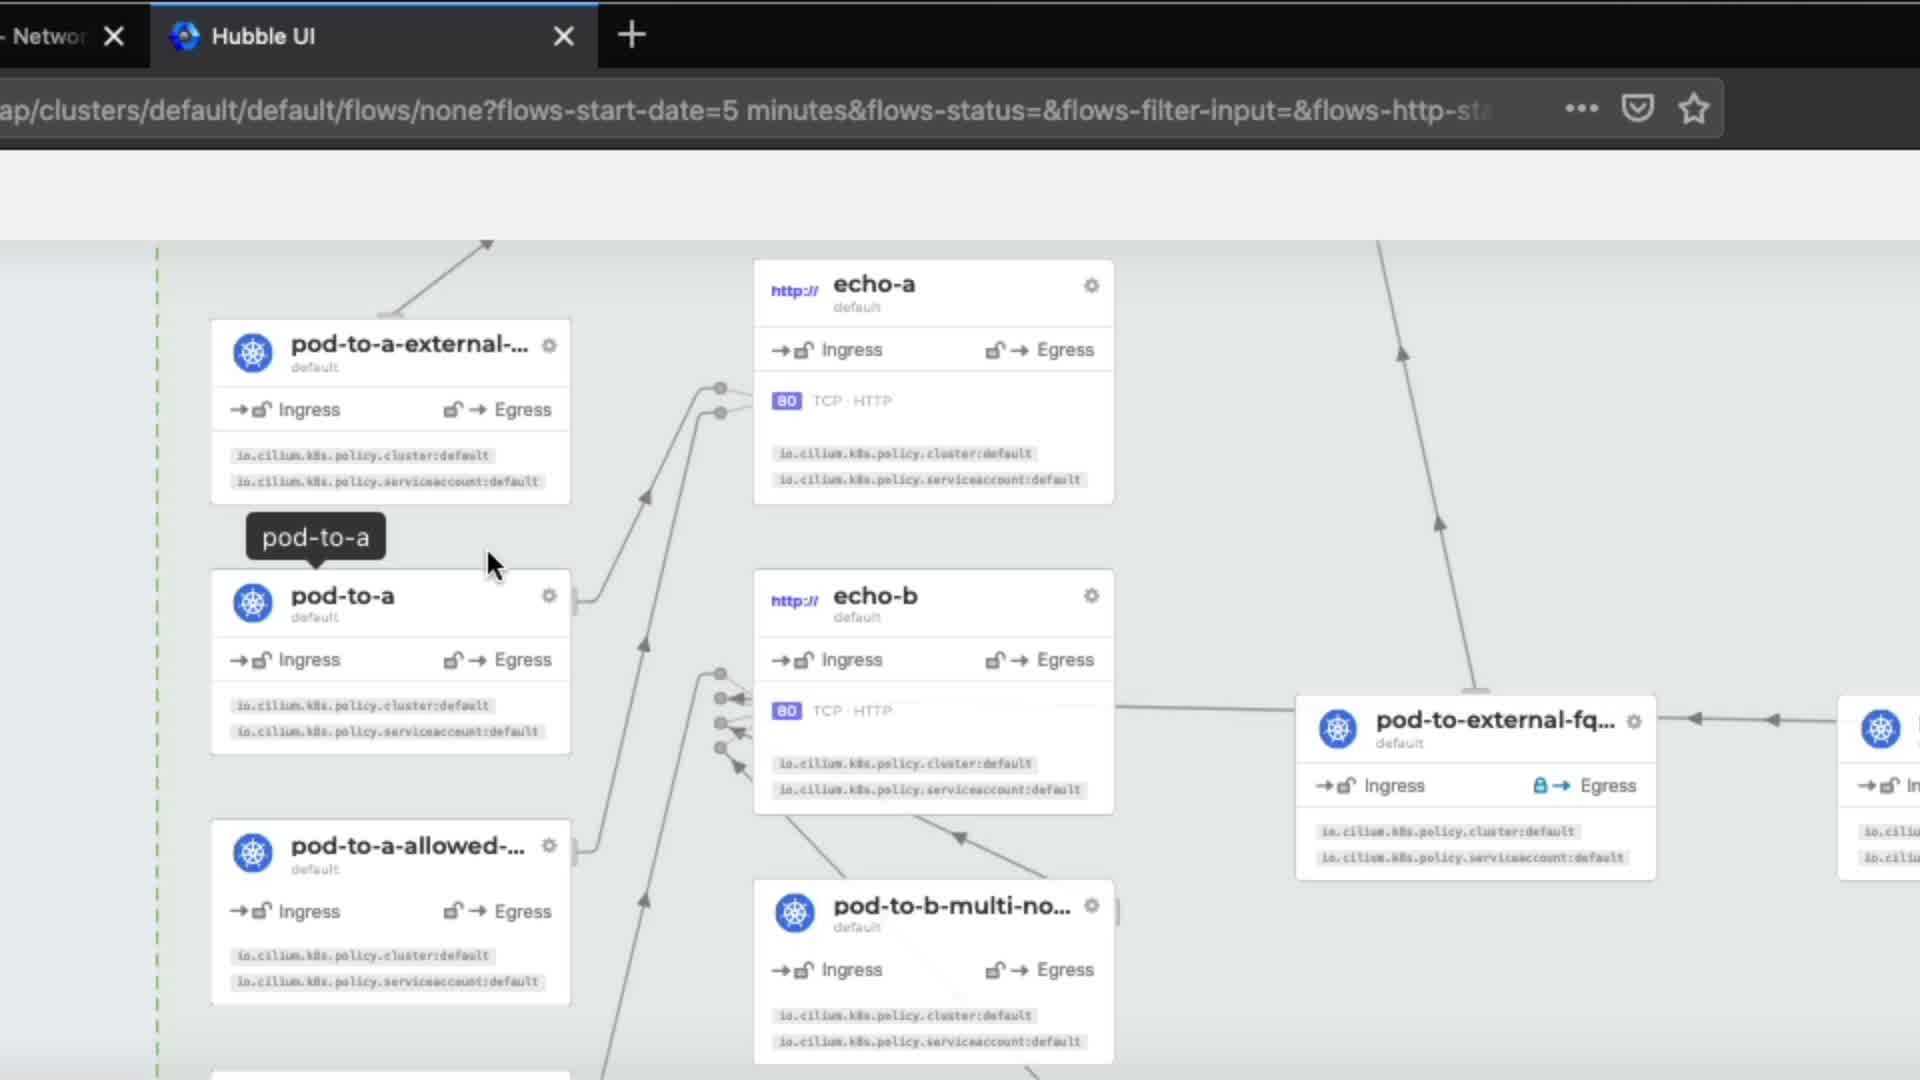The height and width of the screenshot is (1080, 1920).
Task: Click the gear icon on echo-b card
Action: click(x=1091, y=596)
